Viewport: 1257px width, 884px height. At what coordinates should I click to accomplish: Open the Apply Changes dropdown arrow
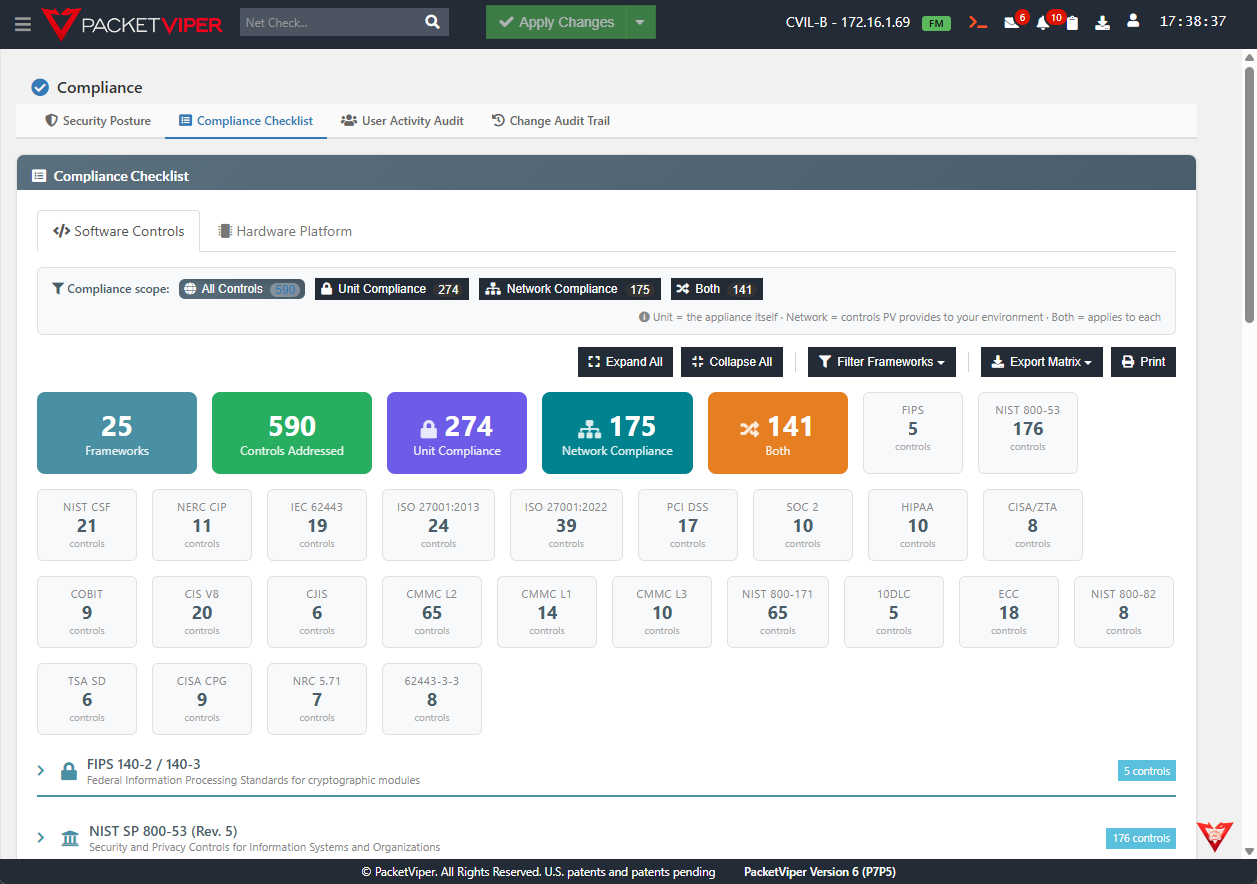click(x=641, y=22)
